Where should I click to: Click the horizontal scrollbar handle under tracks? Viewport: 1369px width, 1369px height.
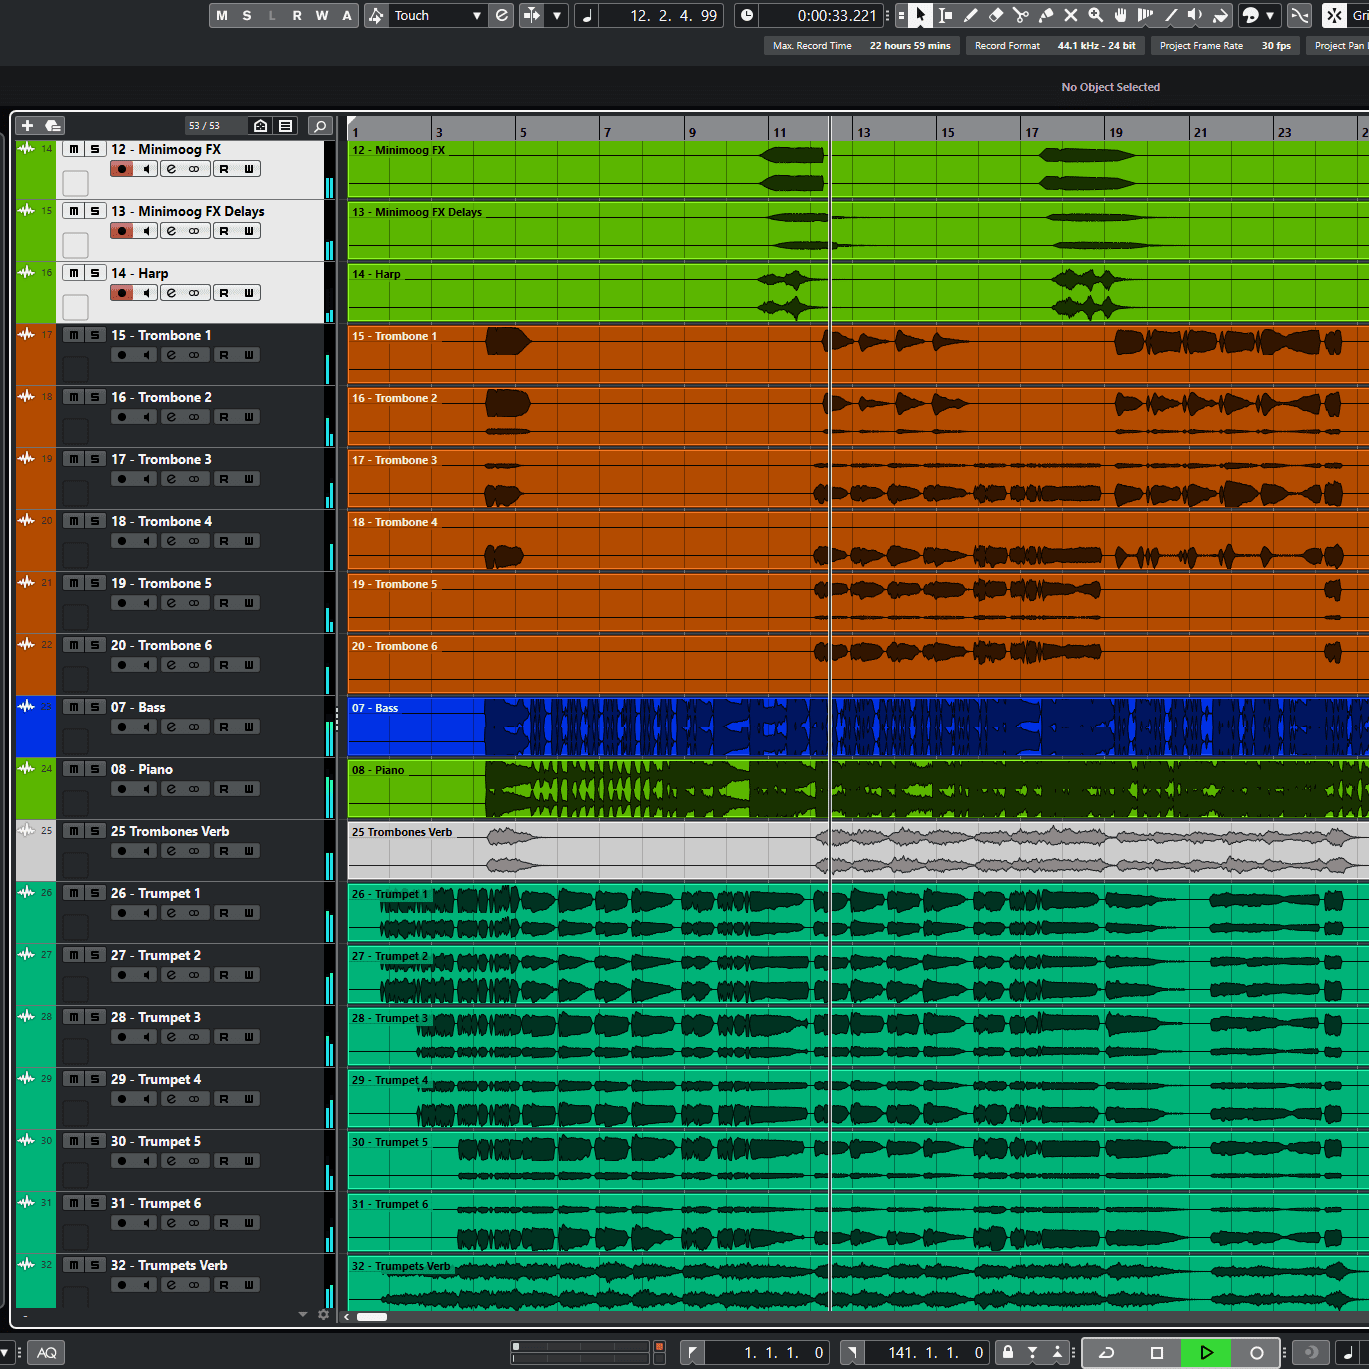coord(372,1317)
